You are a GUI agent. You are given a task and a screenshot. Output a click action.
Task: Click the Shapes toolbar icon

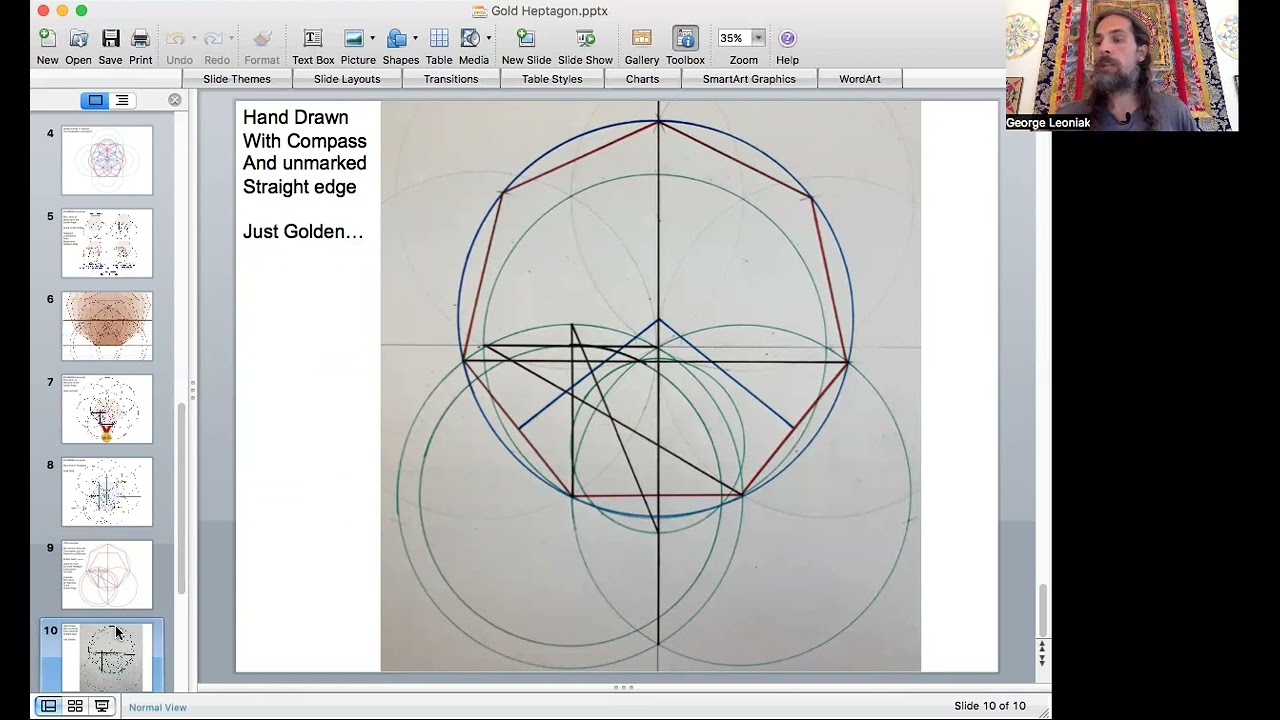[396, 38]
